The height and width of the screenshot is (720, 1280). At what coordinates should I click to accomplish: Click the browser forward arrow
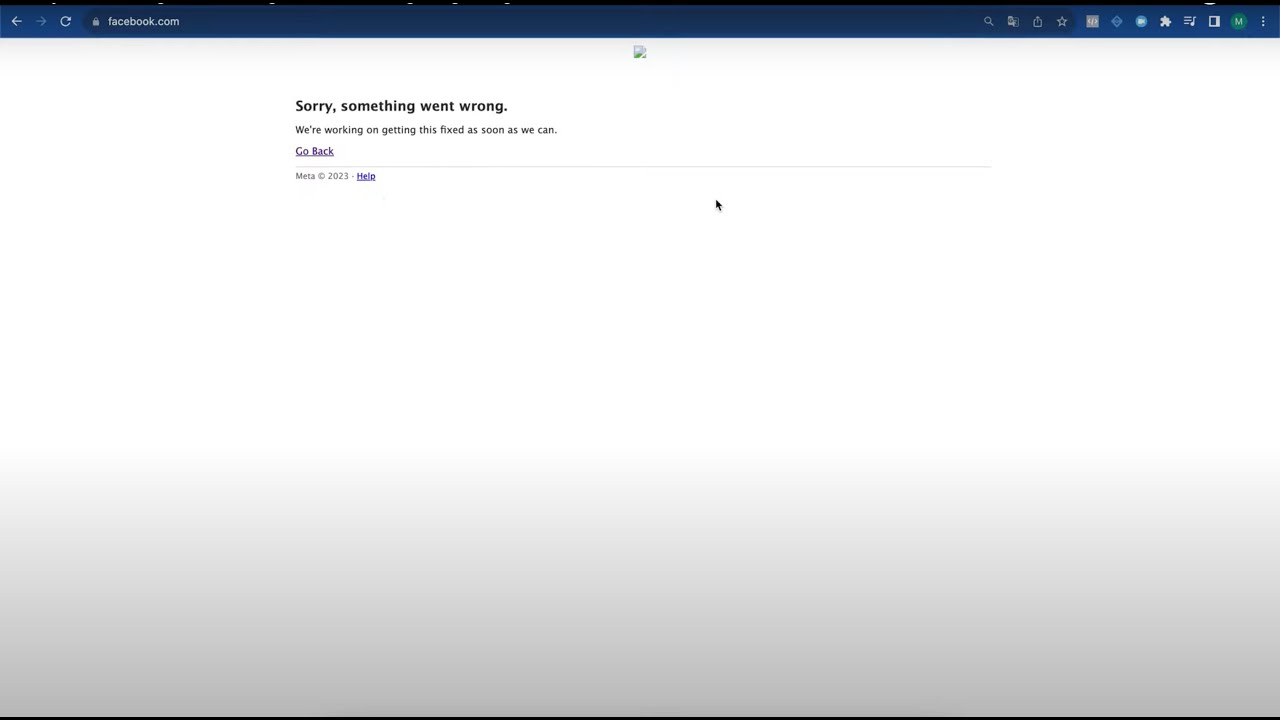tap(41, 21)
